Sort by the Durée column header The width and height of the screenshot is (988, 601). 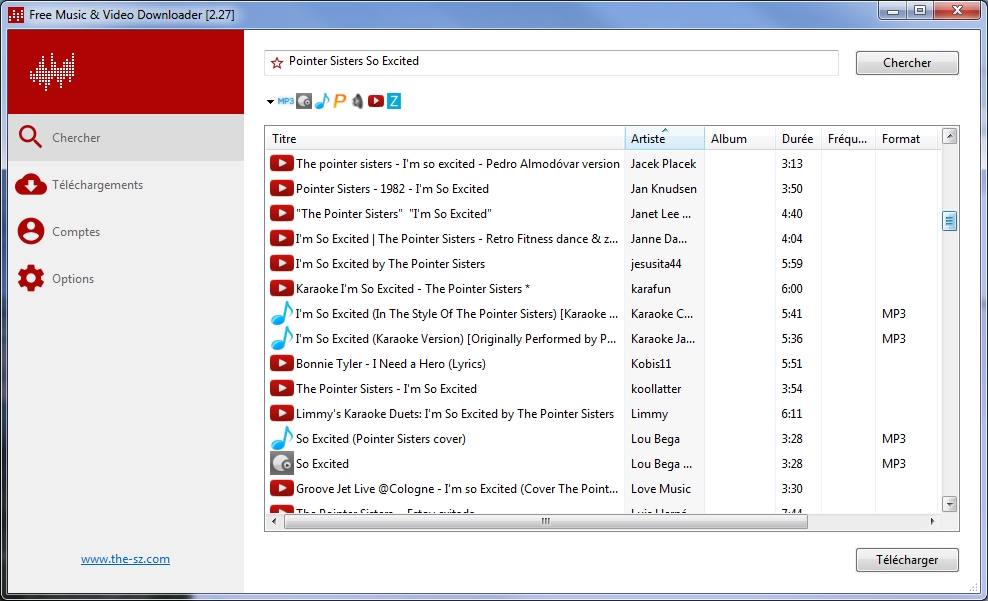coord(798,139)
